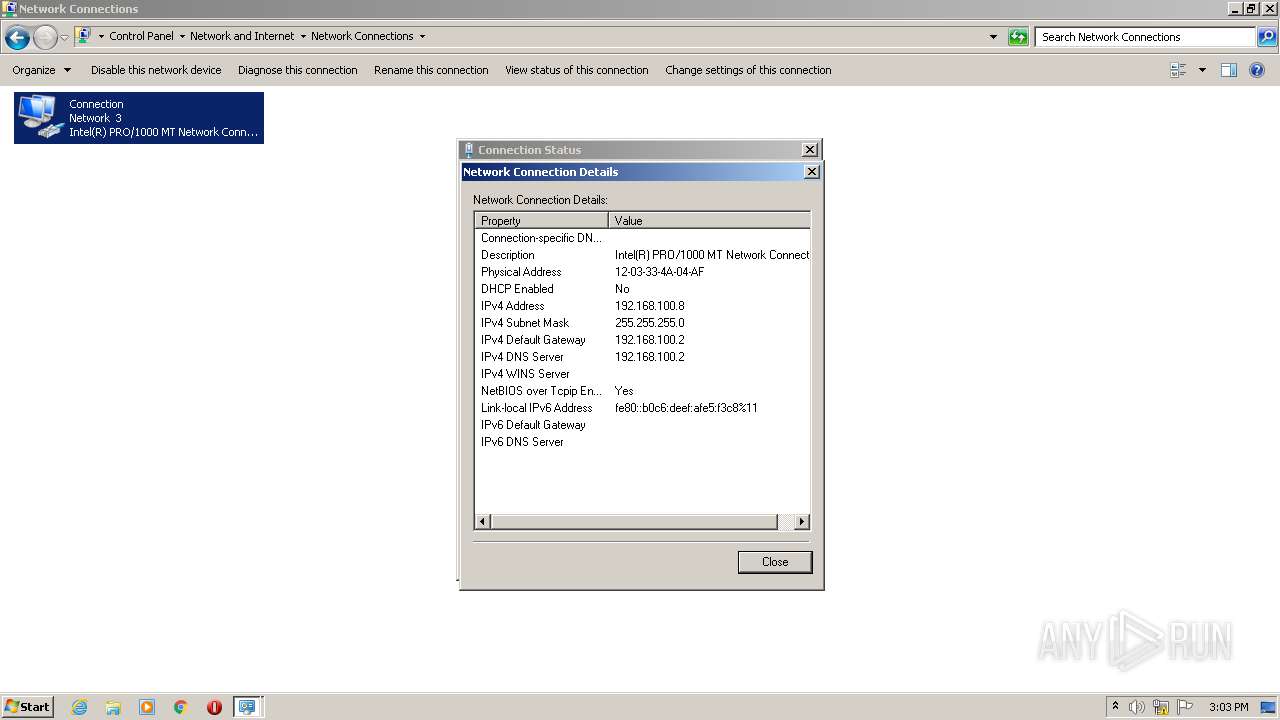The width and height of the screenshot is (1280, 720).
Task: Click the taskbar clock 3:03 PM
Action: (x=1228, y=707)
